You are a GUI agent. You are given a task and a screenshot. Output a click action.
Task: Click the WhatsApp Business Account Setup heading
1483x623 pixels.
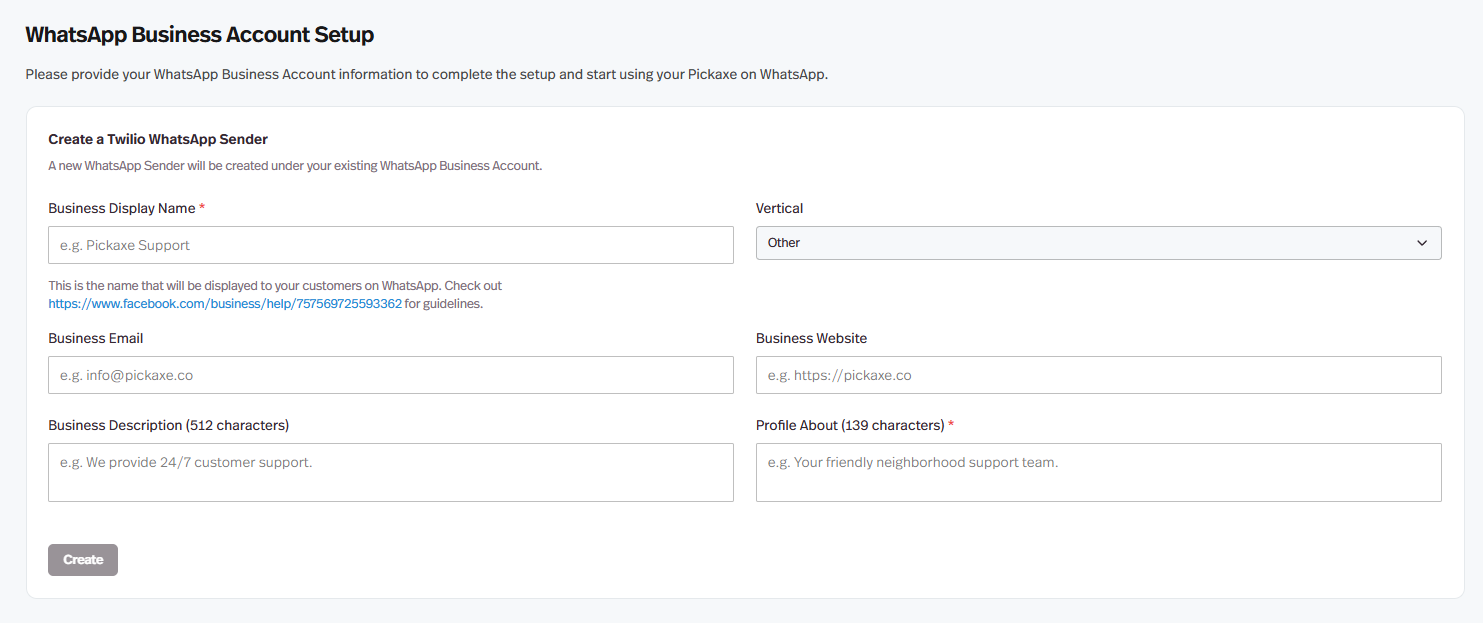coord(199,34)
